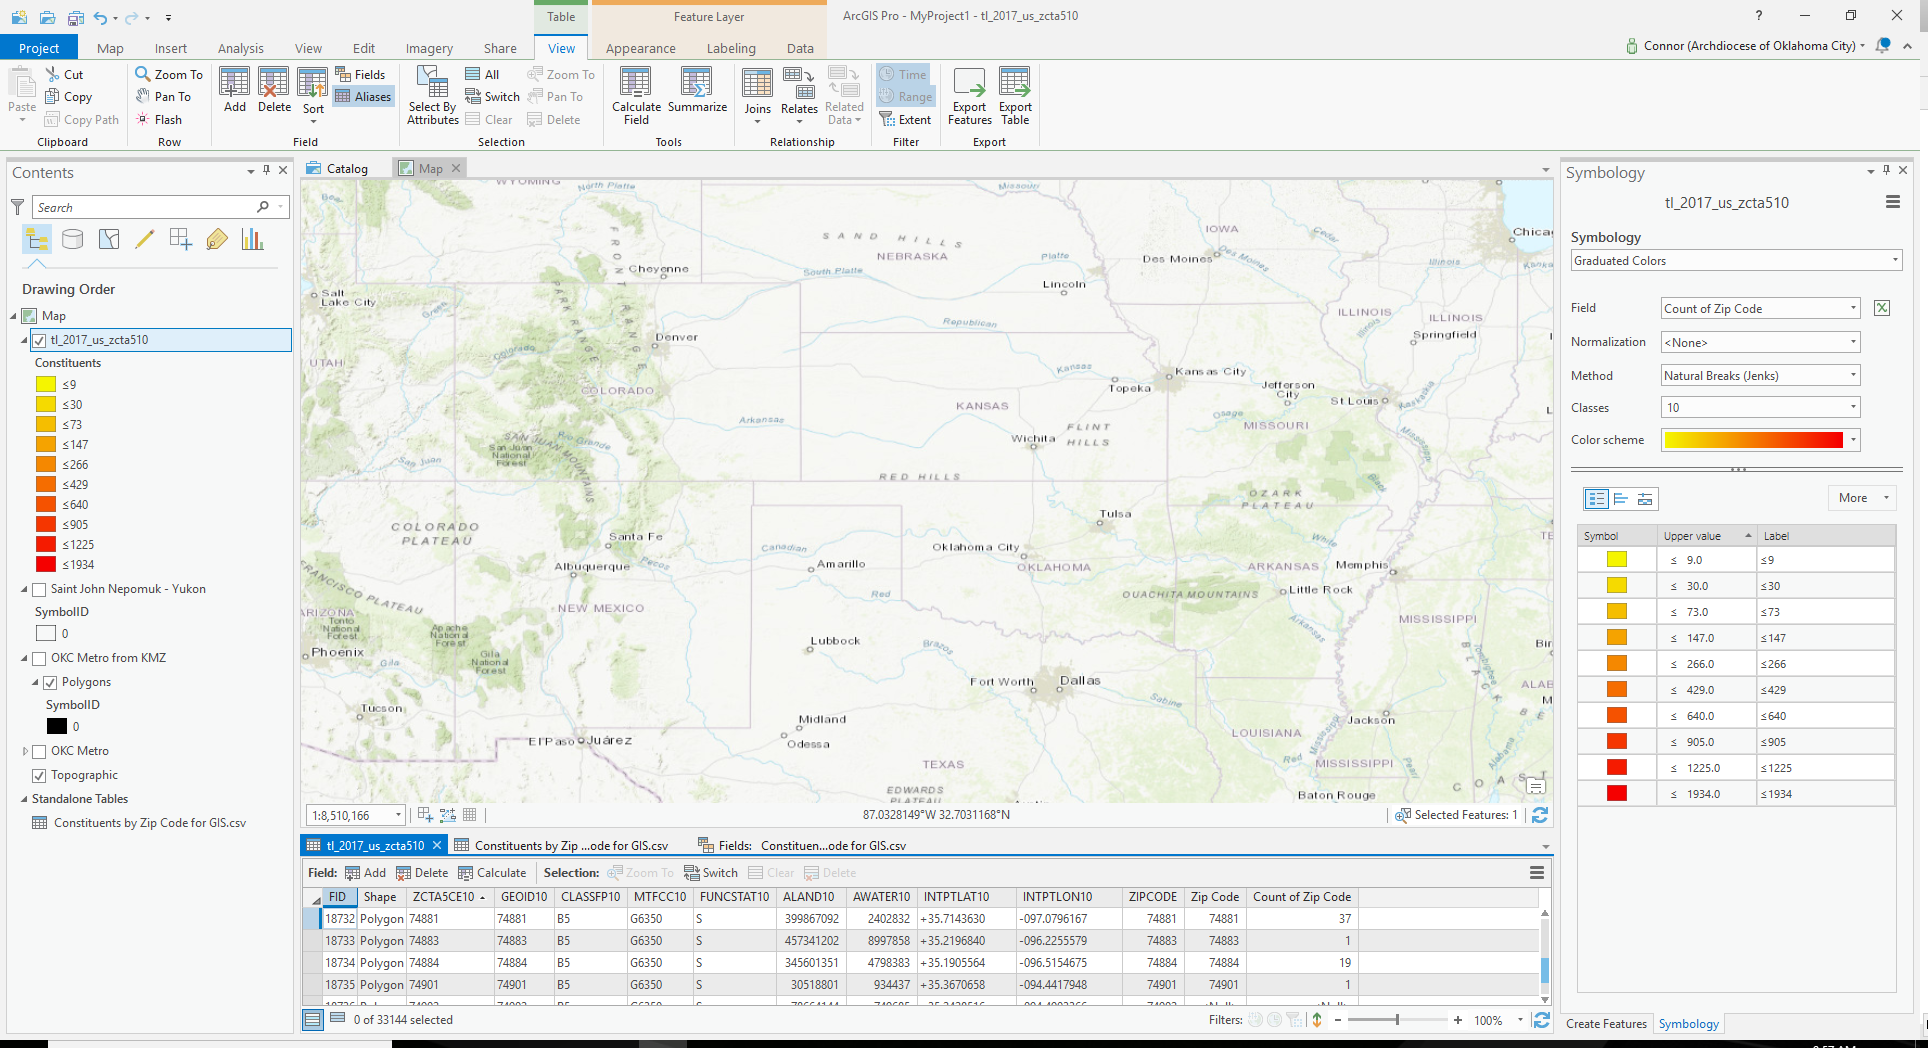Check the OKC Metro layer checkbox
The height and width of the screenshot is (1048, 1928).
(39, 752)
